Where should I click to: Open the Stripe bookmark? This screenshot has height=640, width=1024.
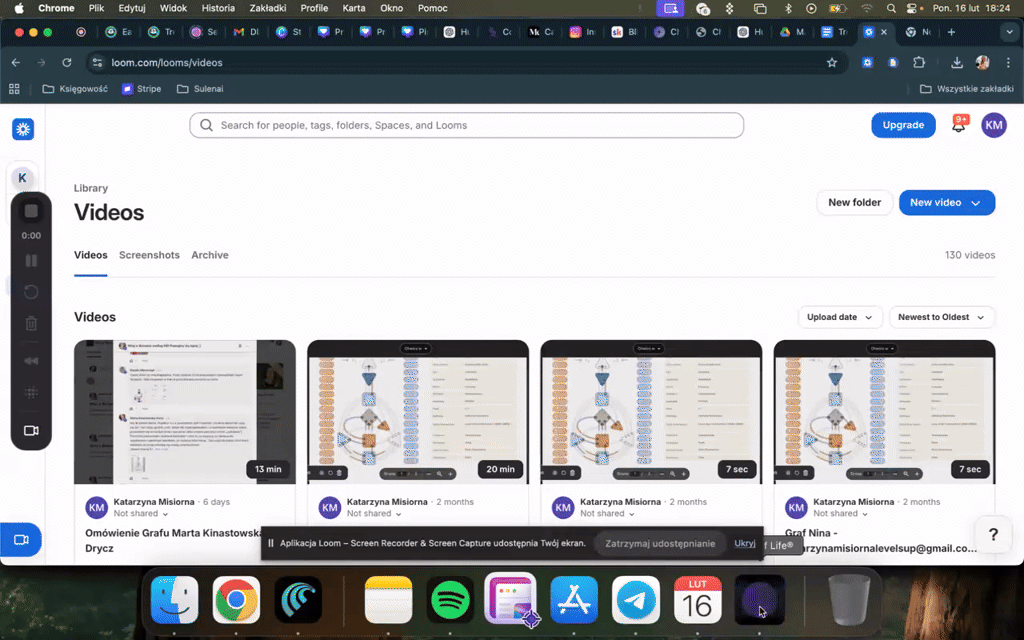click(x=142, y=89)
